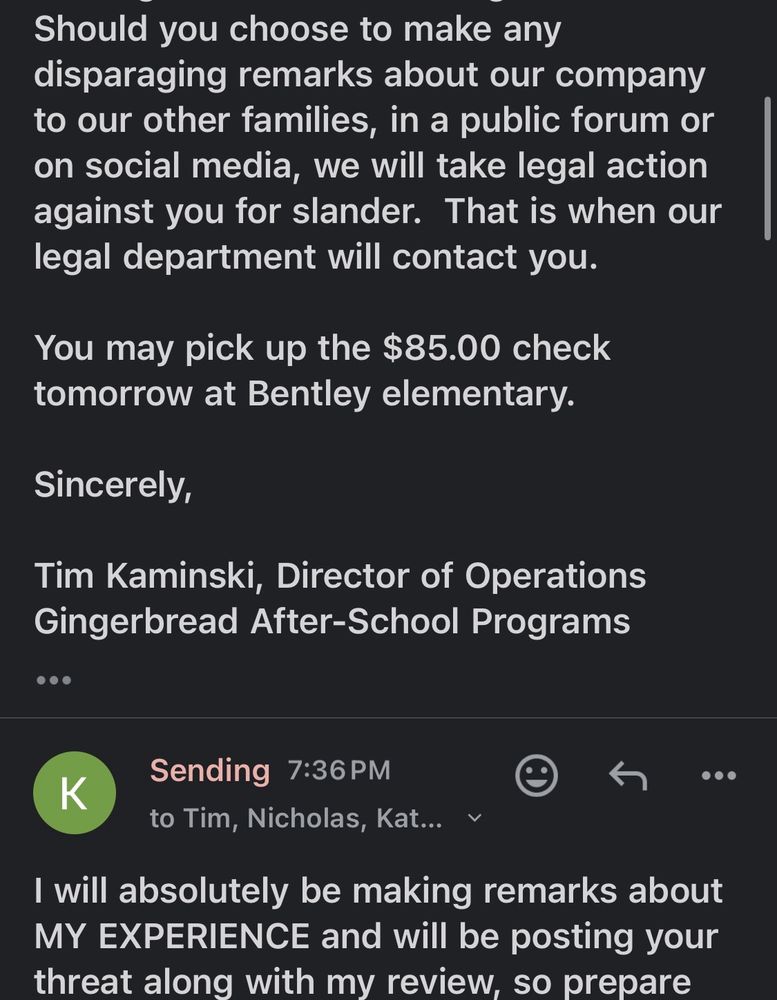Tap the "Tim Kaminski, Director of Operations" signature
Screen dimensions: 777x1000
(340, 576)
